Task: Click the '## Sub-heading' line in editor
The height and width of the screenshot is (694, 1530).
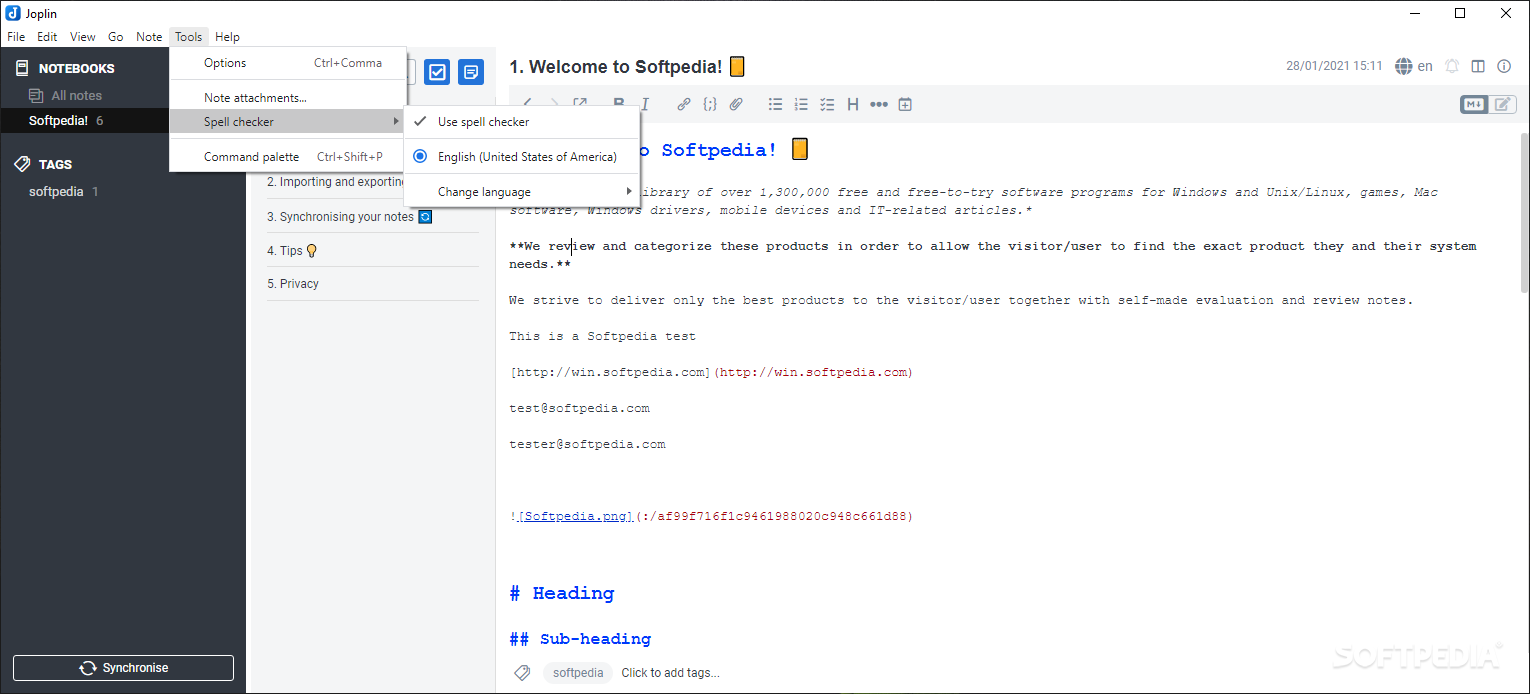Action: (580, 638)
